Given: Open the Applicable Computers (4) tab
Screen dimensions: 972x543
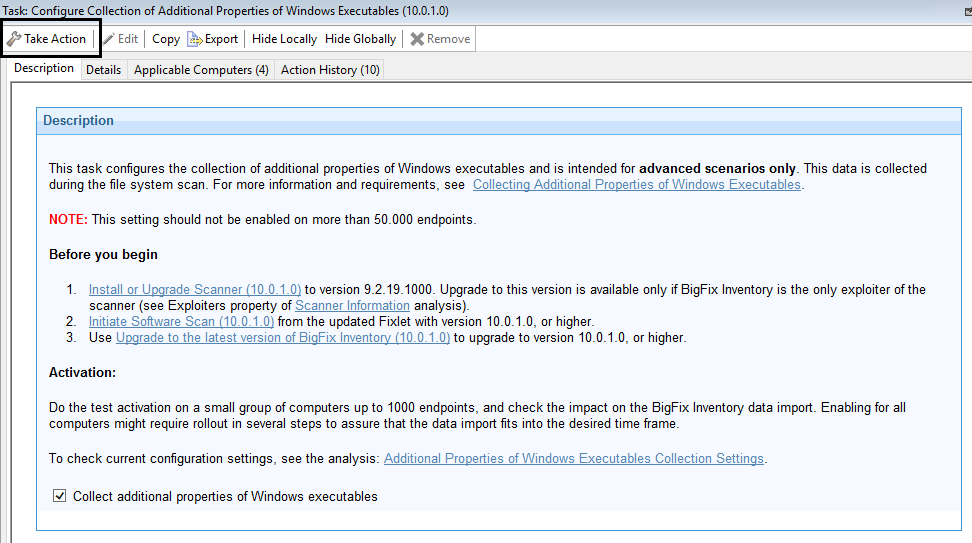Looking at the screenshot, I should point(201,70).
